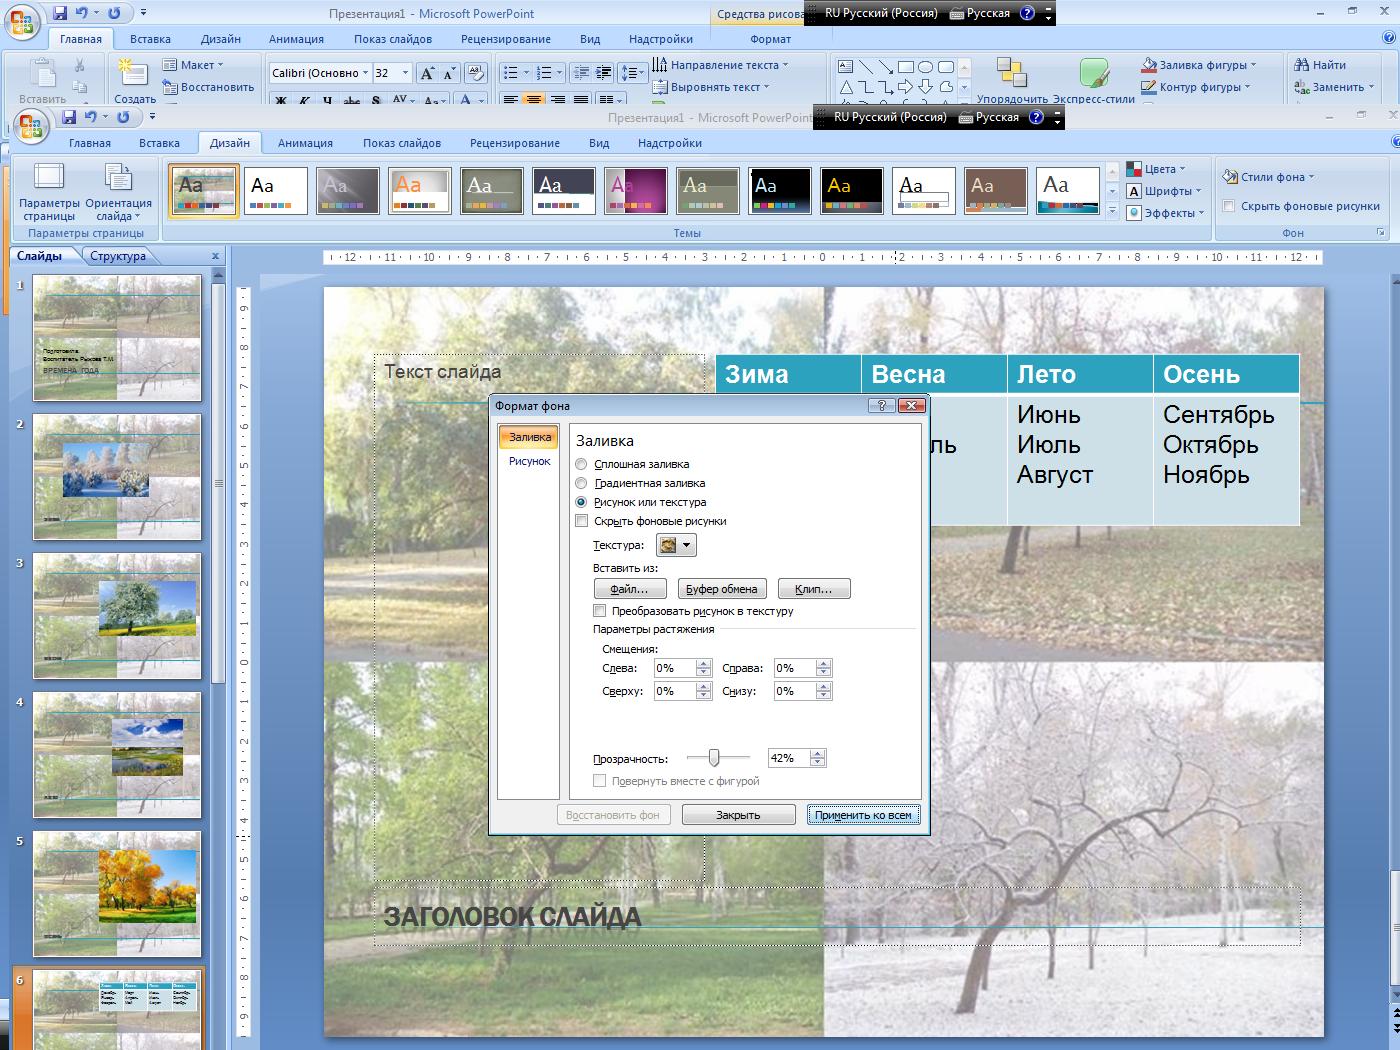Undo via the front window's quick access toolbar
1400x1050 pixels.
coord(92,117)
